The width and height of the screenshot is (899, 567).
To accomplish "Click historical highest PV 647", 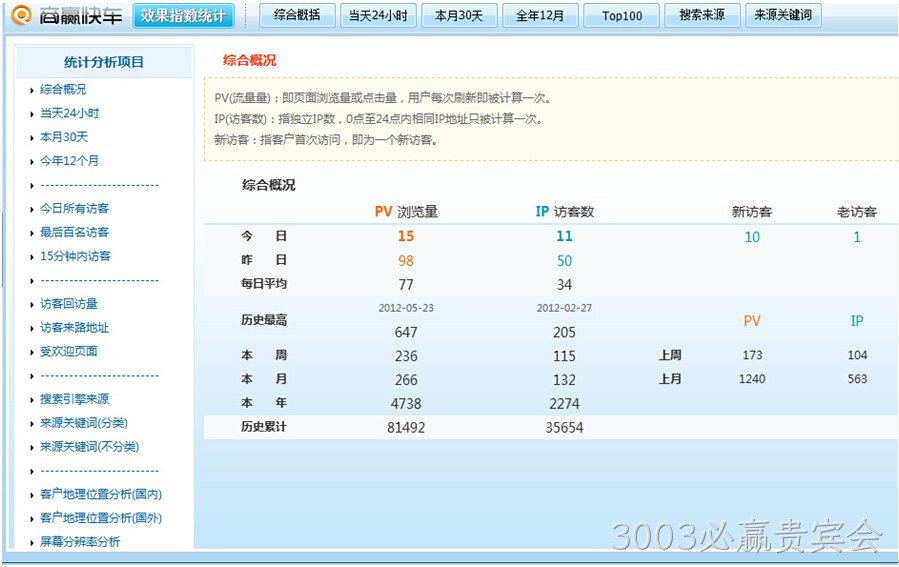I will 406,333.
